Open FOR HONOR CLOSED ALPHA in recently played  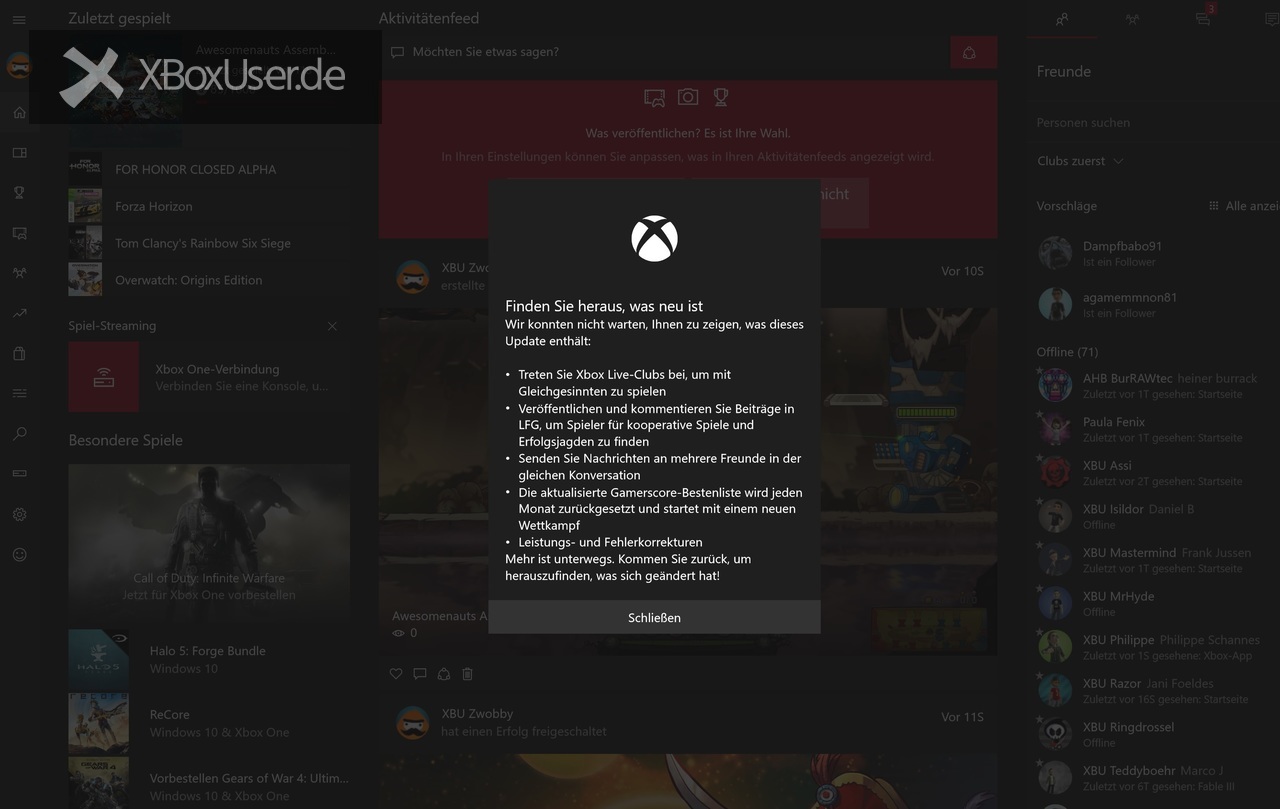(x=209, y=169)
